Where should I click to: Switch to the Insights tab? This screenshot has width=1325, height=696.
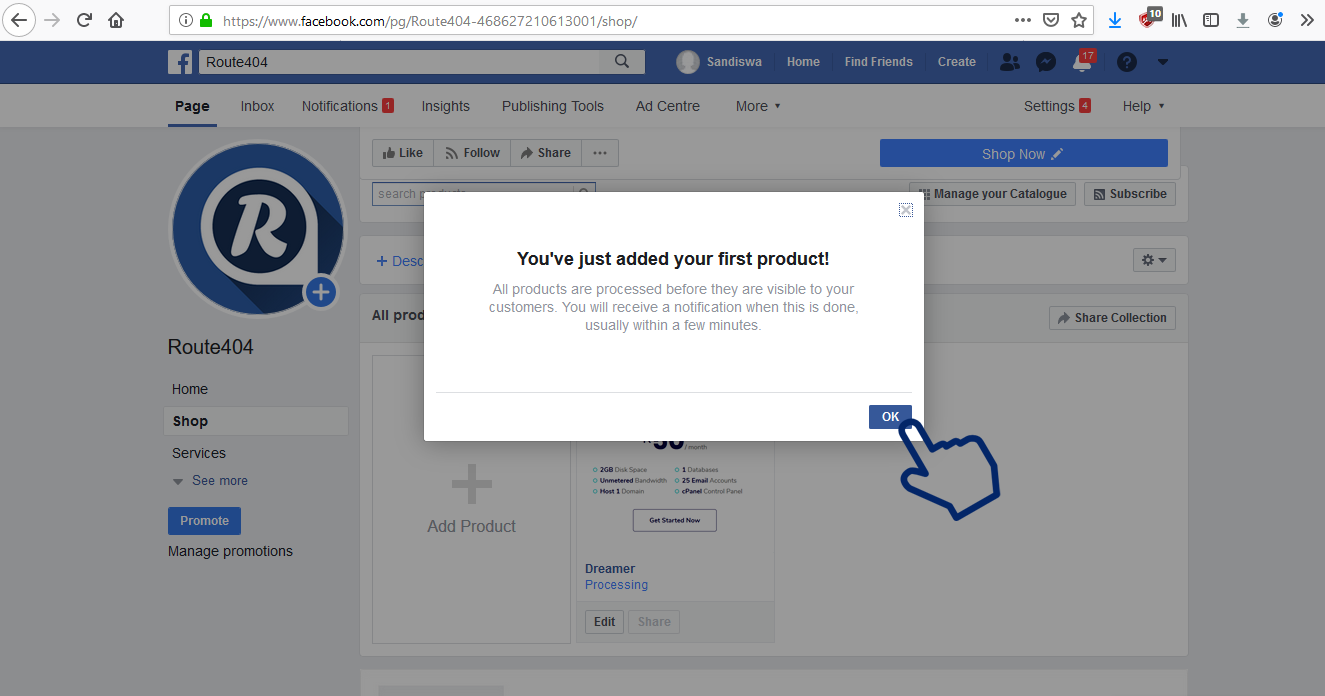(445, 106)
